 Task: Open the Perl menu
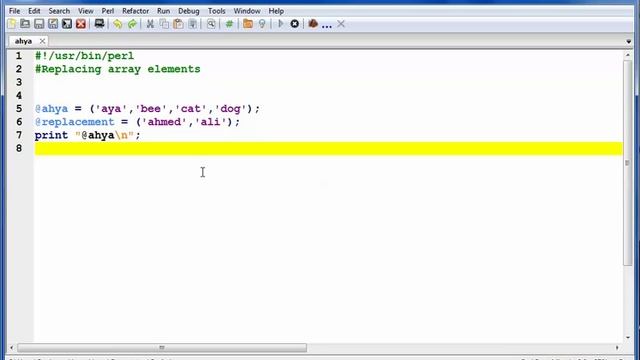pyautogui.click(x=108, y=11)
